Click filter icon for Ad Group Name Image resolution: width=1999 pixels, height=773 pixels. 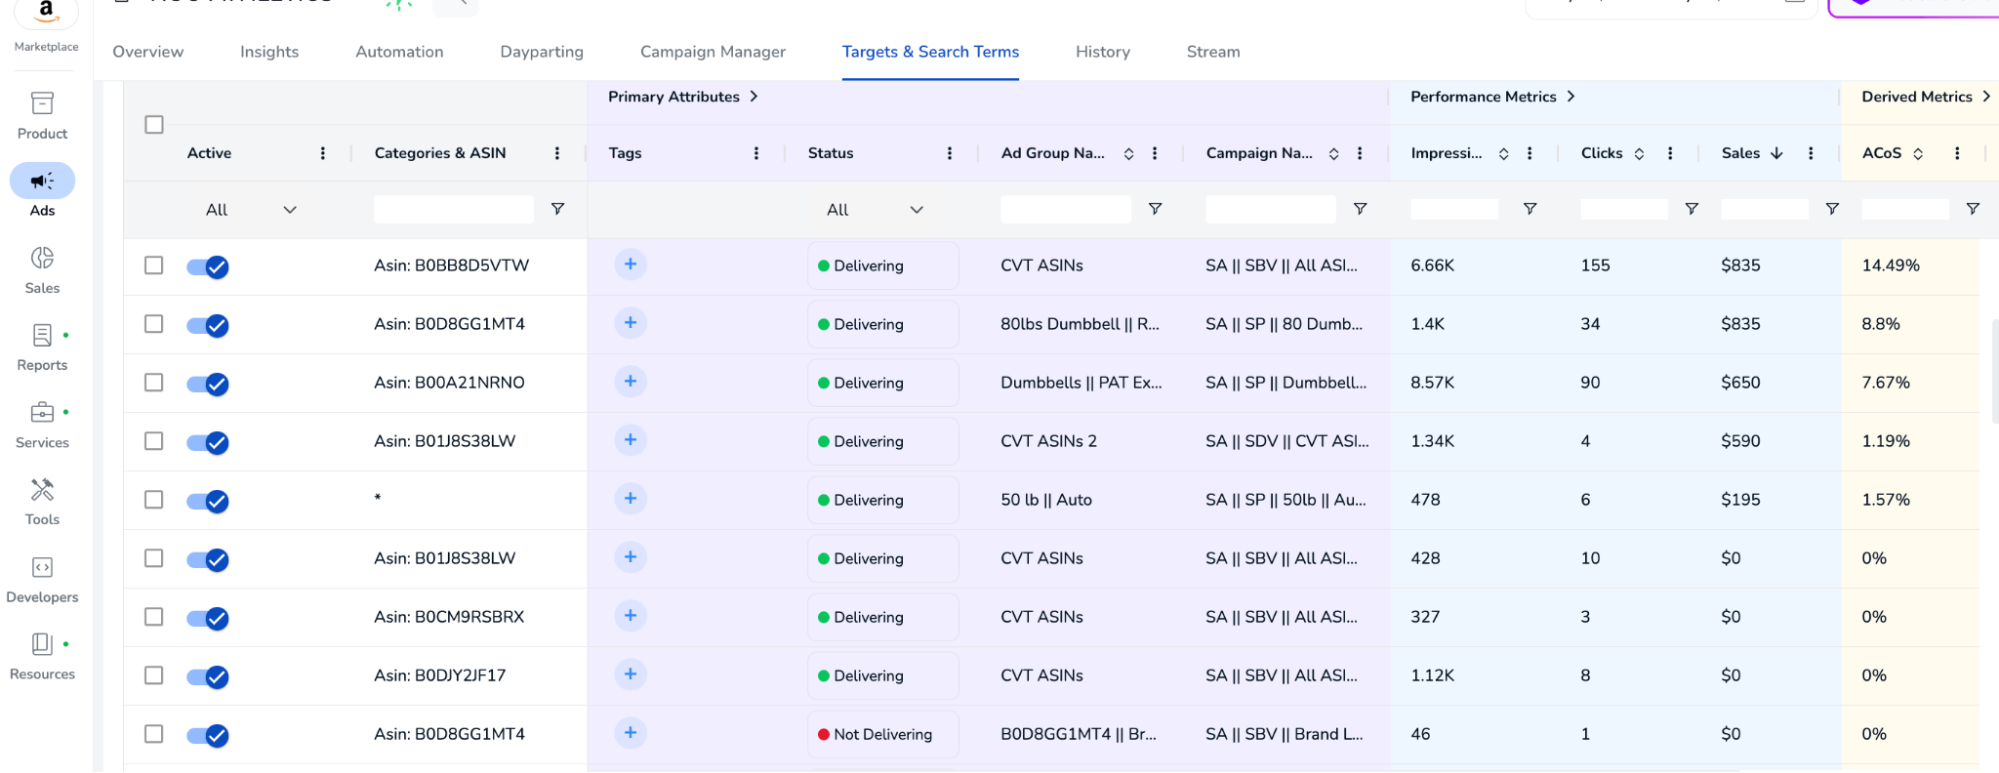tap(1155, 209)
